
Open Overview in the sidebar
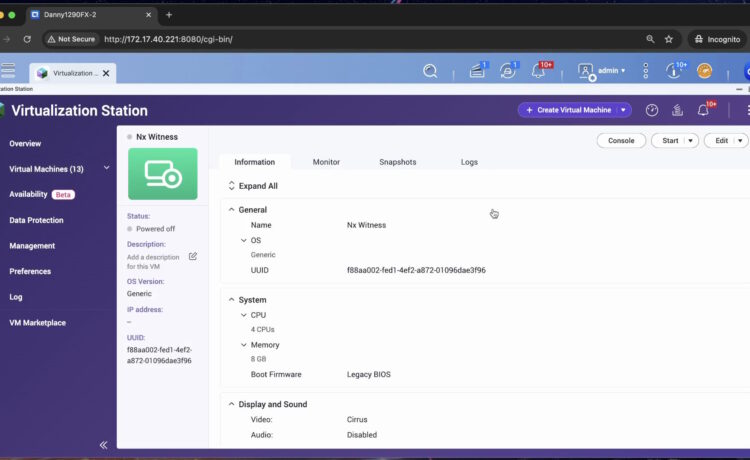[25, 143]
